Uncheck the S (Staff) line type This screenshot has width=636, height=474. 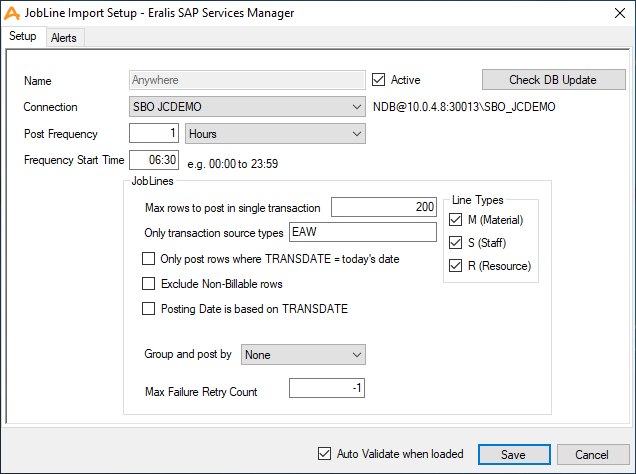(457, 243)
